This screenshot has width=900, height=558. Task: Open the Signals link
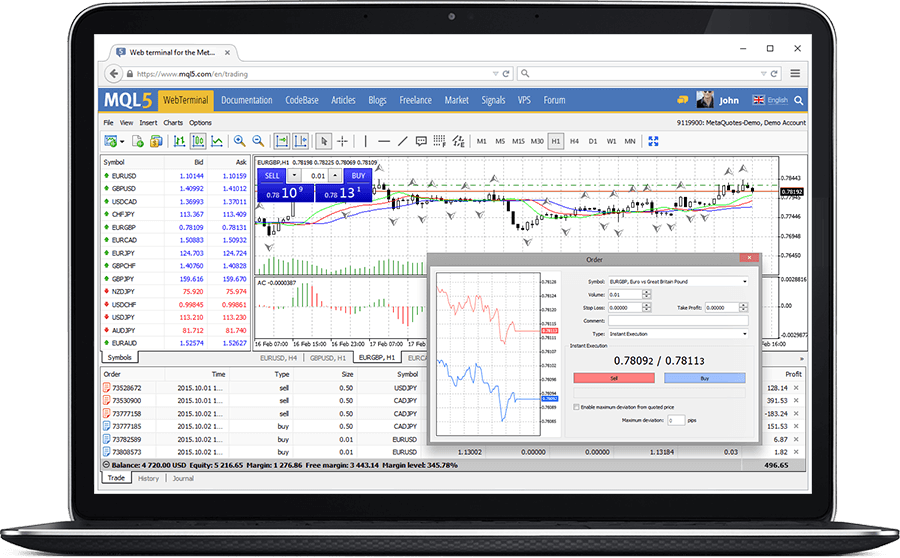pyautogui.click(x=493, y=100)
